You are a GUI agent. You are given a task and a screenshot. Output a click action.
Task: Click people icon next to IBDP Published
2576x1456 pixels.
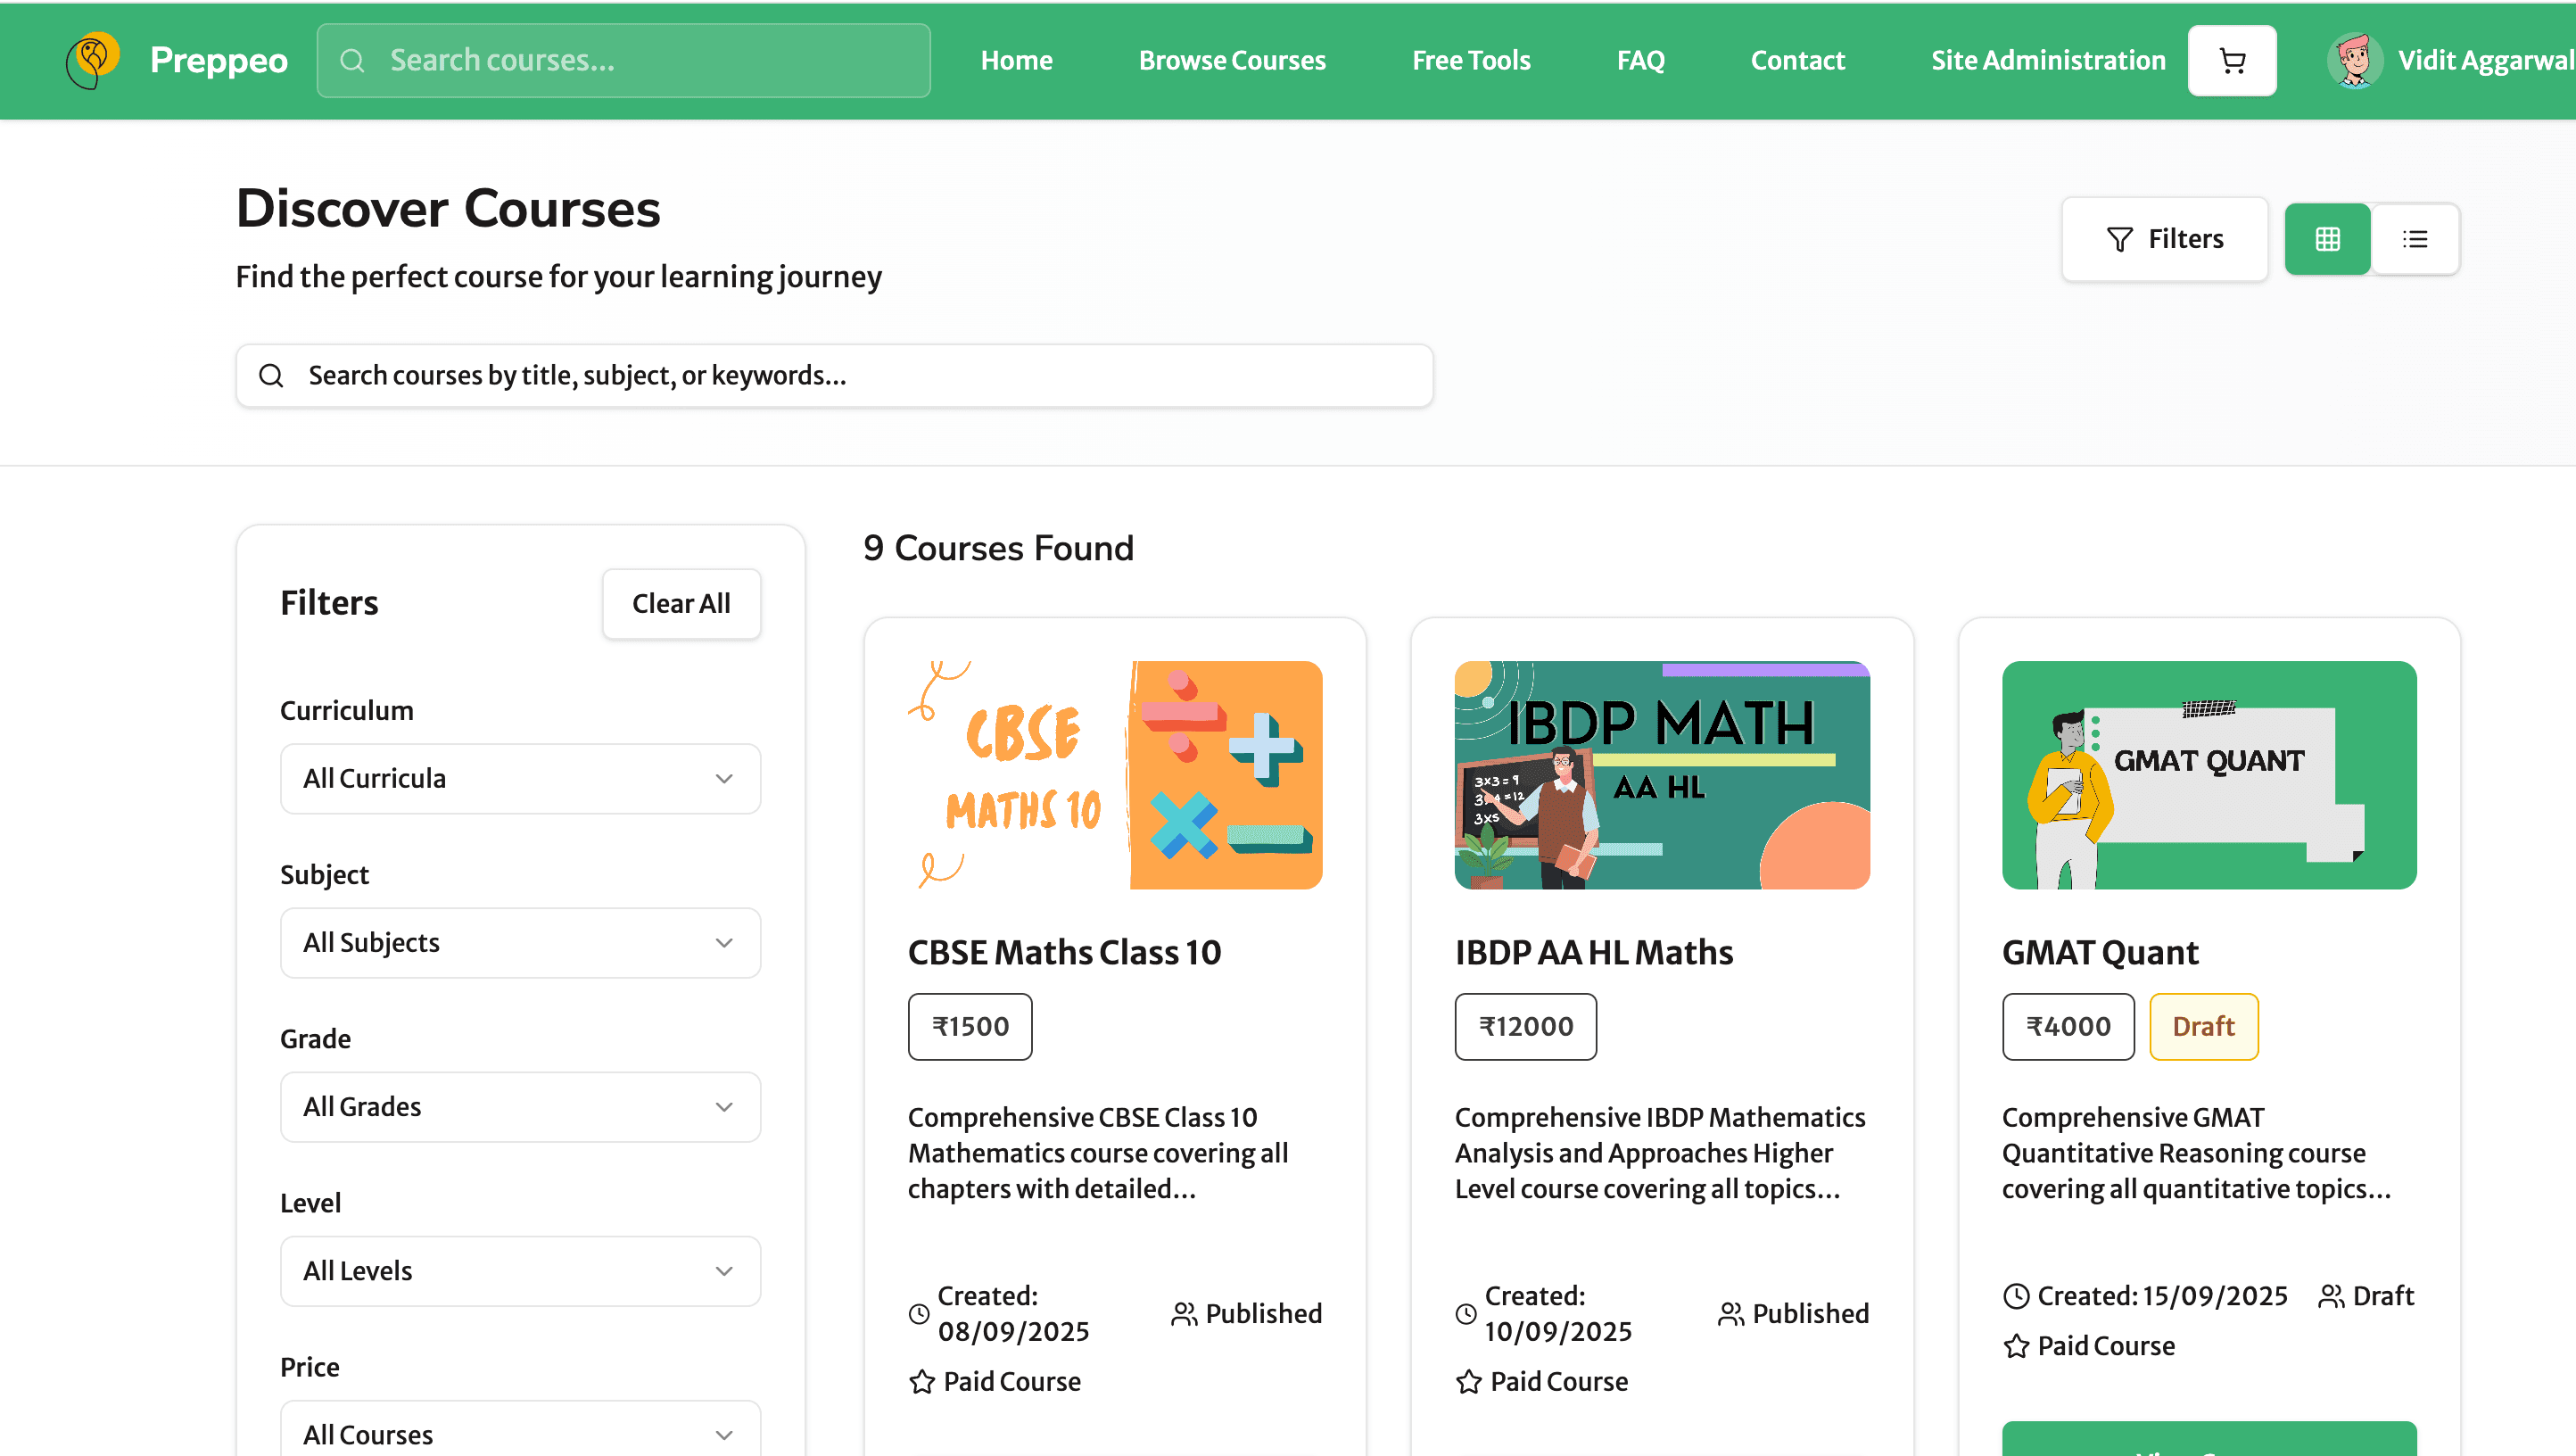1730,1314
